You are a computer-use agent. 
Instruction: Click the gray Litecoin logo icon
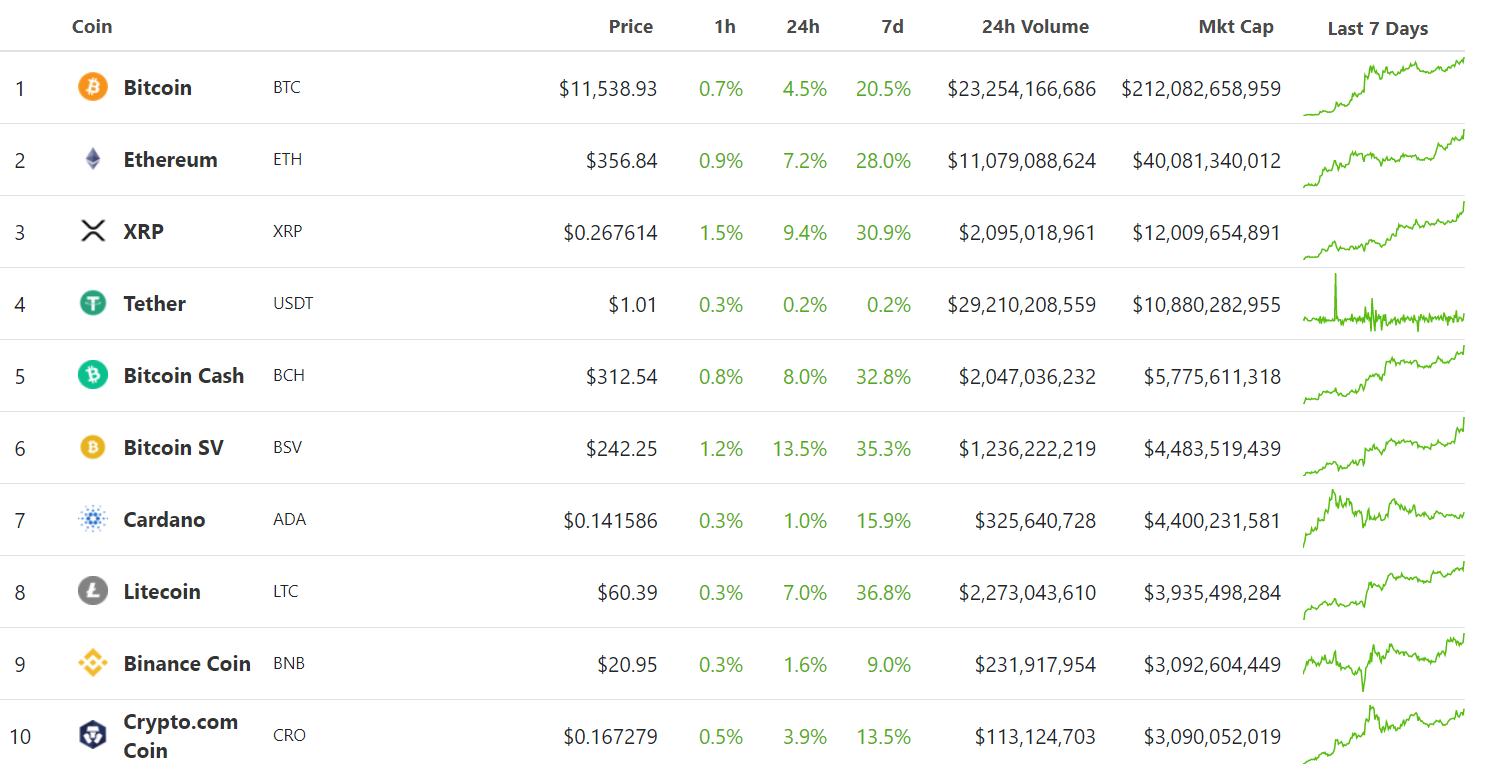[x=93, y=591]
